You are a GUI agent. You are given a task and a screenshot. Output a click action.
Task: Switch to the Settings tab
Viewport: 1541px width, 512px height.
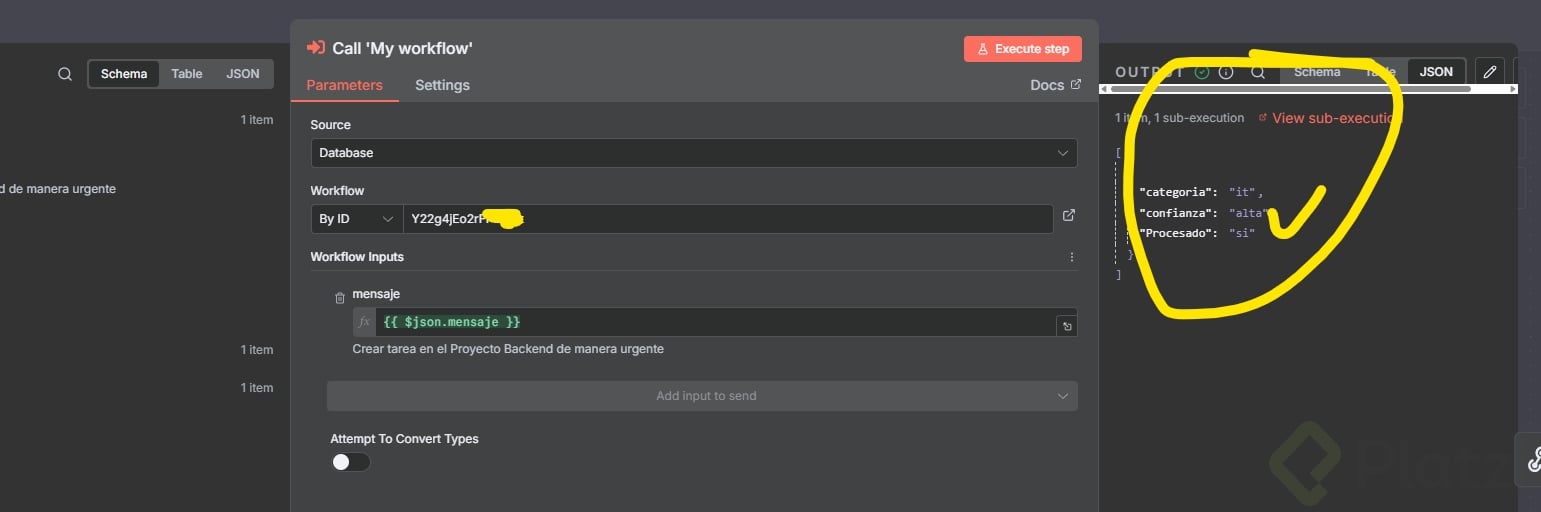pos(442,85)
